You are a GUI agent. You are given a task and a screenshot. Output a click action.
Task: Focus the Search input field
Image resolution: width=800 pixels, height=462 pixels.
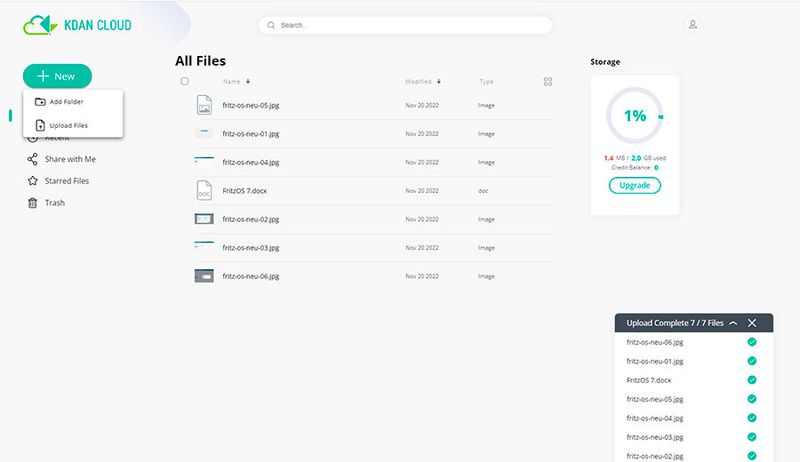click(x=405, y=25)
